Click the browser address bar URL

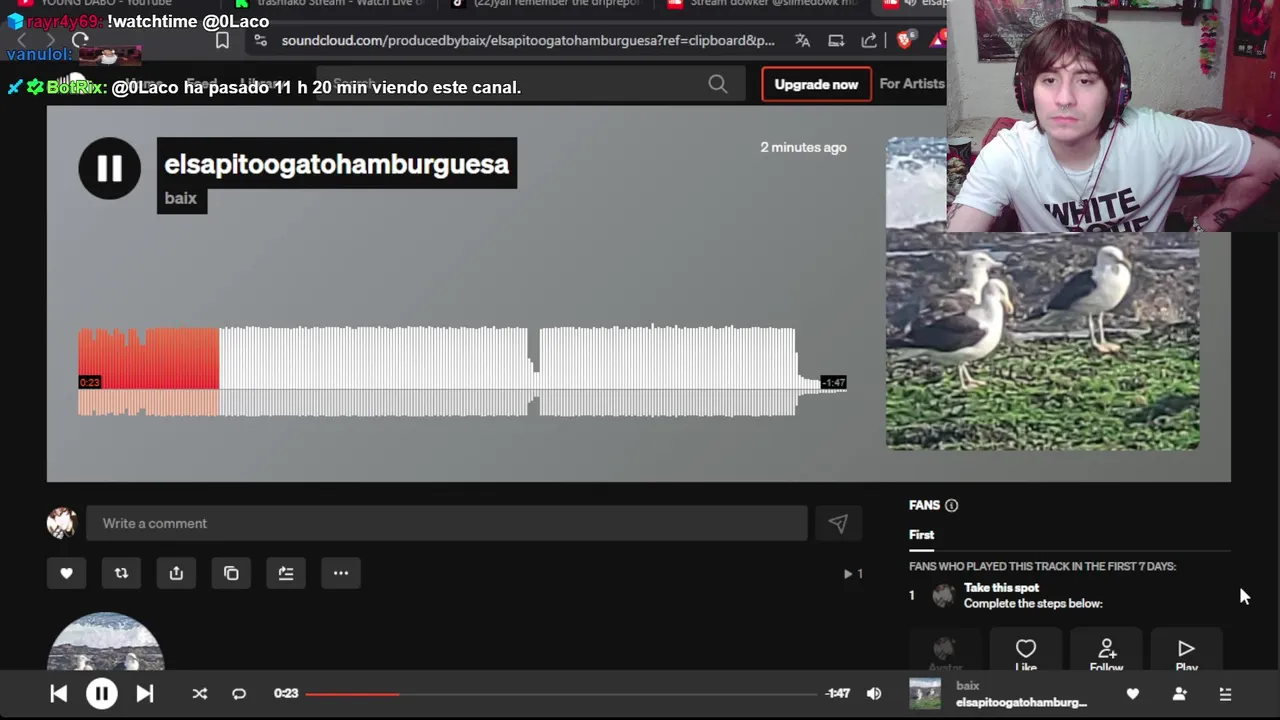coord(528,41)
